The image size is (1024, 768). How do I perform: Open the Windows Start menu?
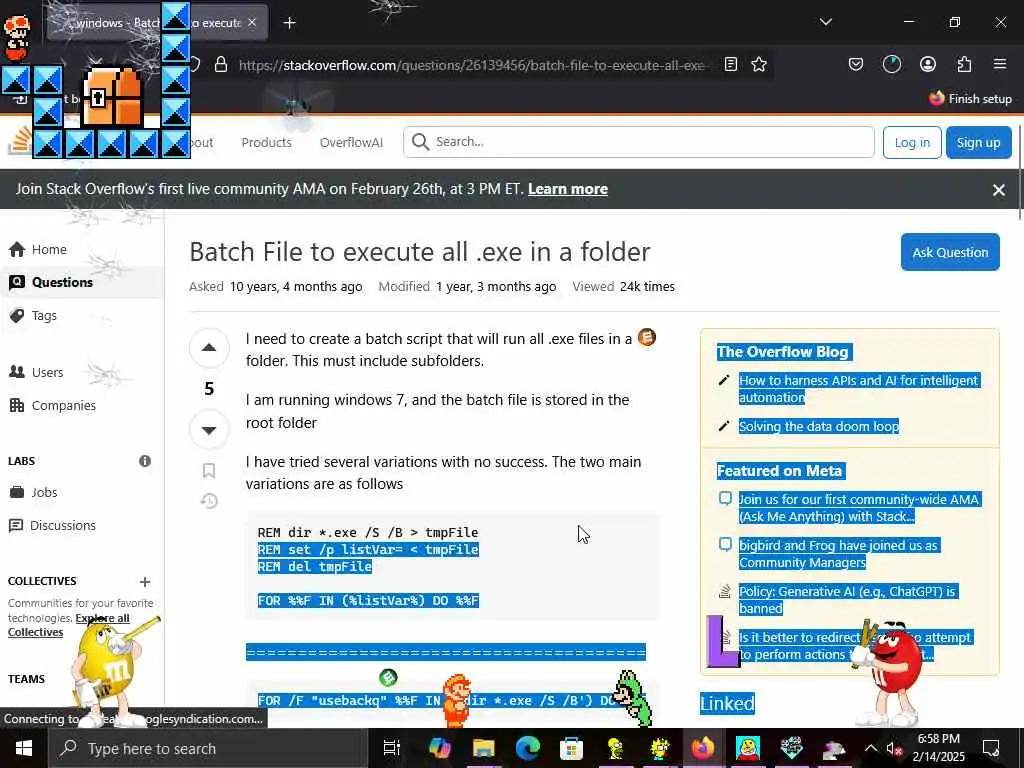tap(24, 748)
